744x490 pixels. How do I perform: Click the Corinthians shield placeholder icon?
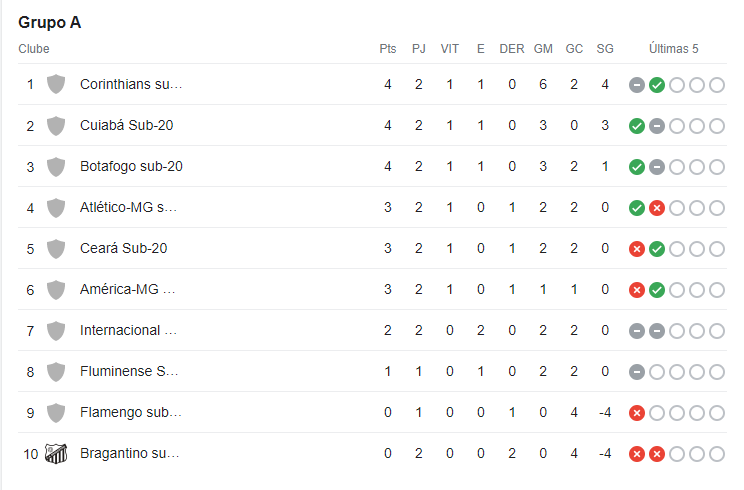pyautogui.click(x=56, y=84)
